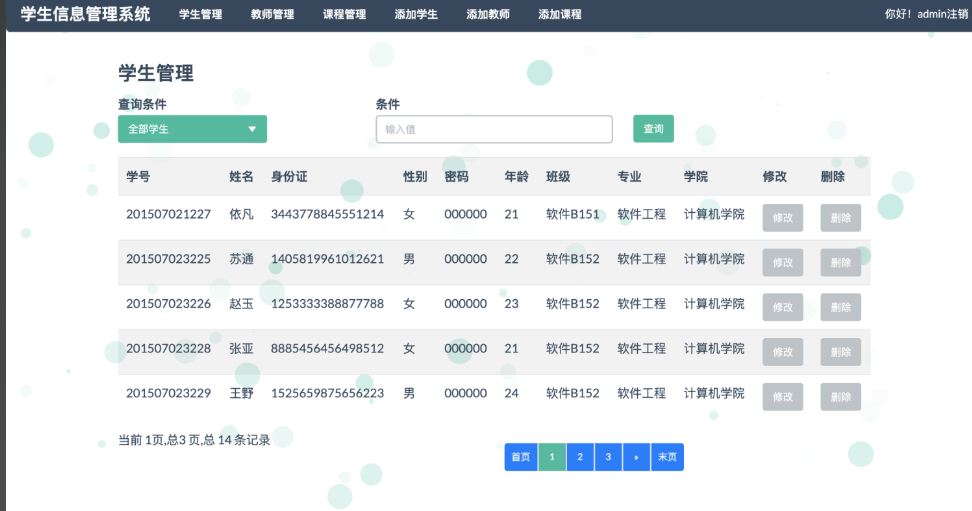Click 删除 for student 依凡
The width and height of the screenshot is (972, 511).
(x=840, y=218)
